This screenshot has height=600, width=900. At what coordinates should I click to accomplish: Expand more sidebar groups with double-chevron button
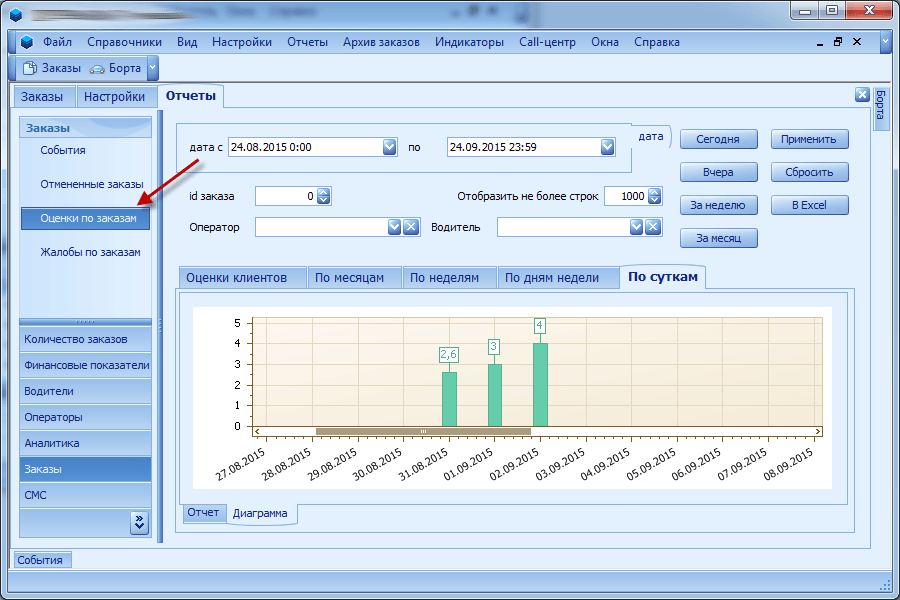pos(139,522)
